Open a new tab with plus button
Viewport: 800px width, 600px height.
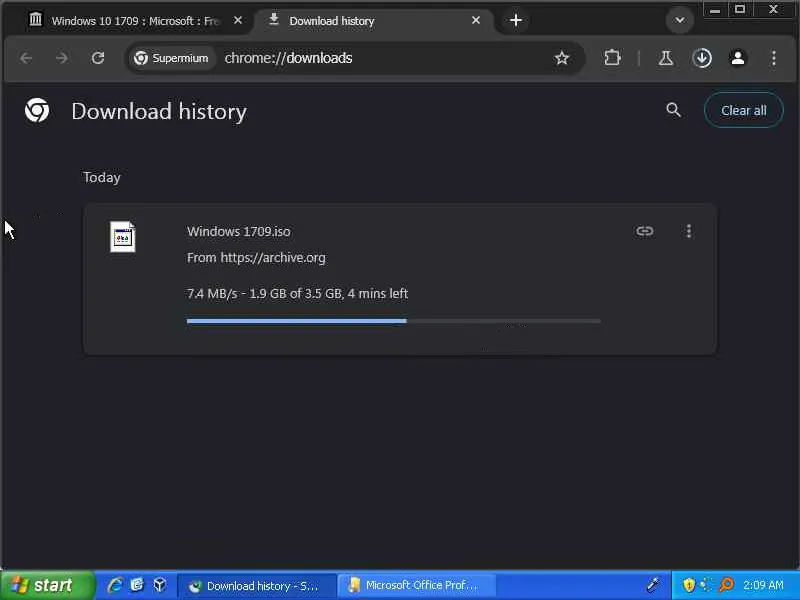pyautogui.click(x=516, y=20)
